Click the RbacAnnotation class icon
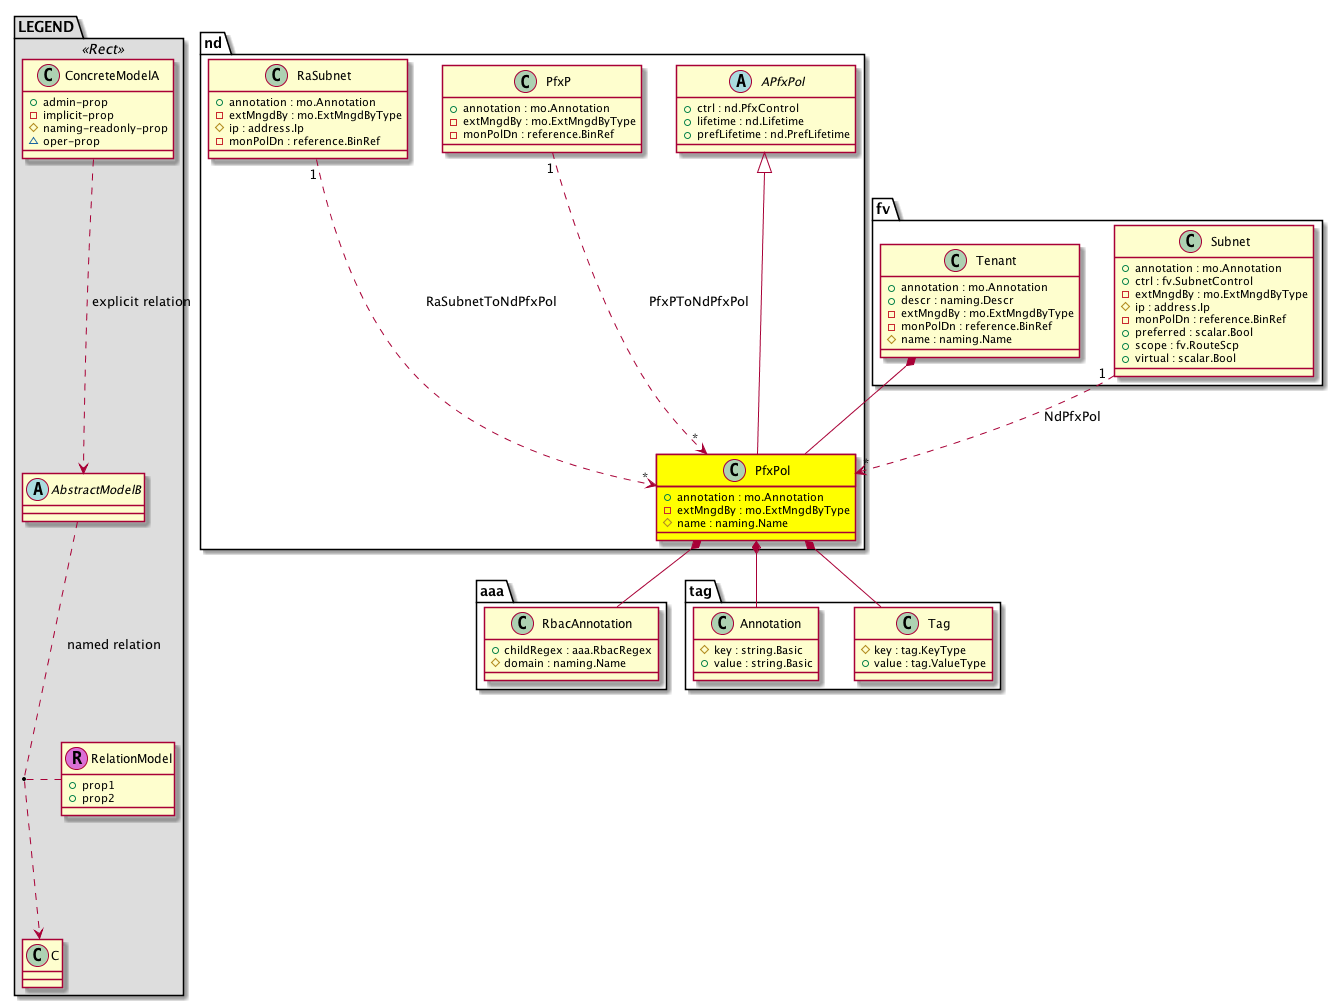1343x1006 pixels. [522, 624]
